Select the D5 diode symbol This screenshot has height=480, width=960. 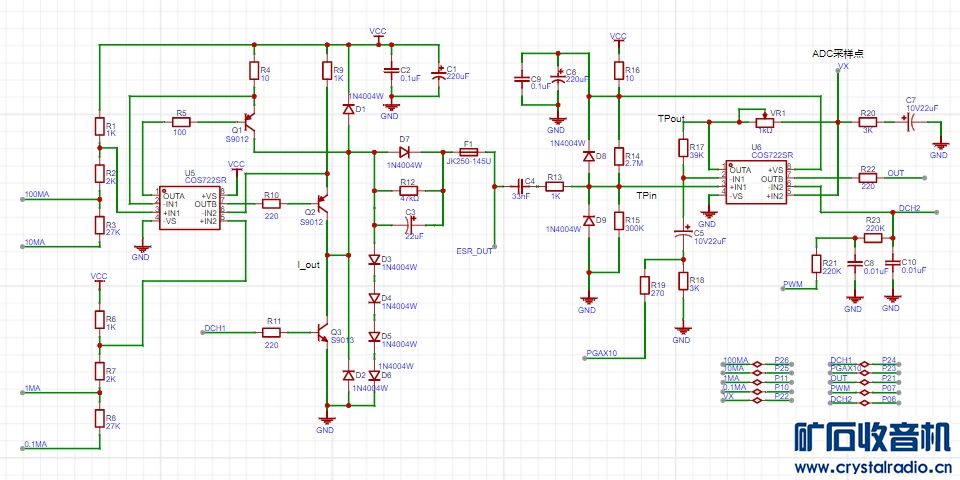[x=373, y=337]
